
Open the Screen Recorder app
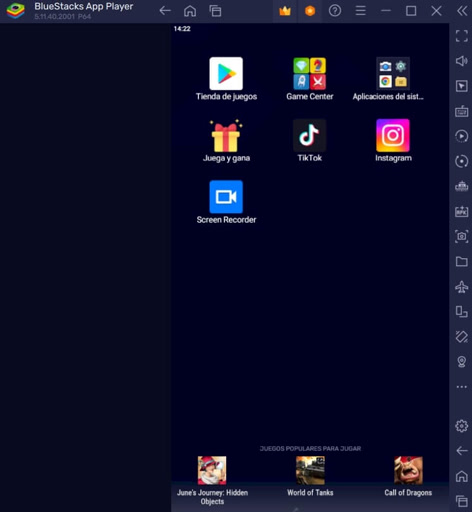[x=226, y=197]
